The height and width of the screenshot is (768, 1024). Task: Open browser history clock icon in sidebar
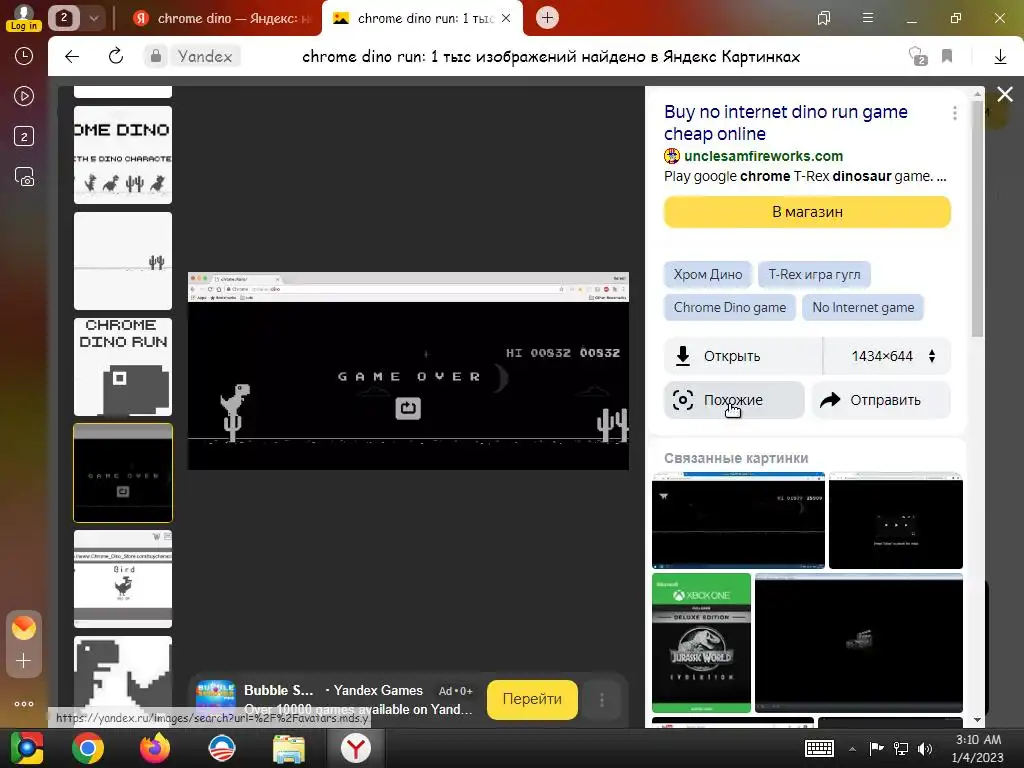(24, 56)
